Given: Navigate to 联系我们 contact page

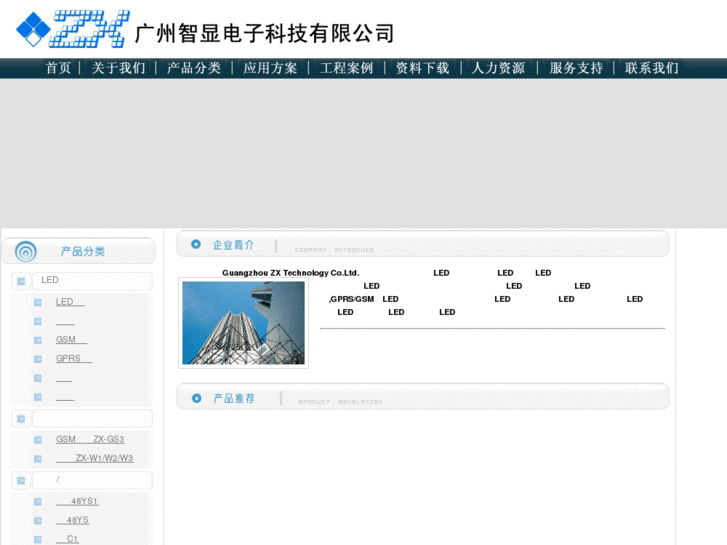Looking at the screenshot, I should pyautogui.click(x=651, y=68).
